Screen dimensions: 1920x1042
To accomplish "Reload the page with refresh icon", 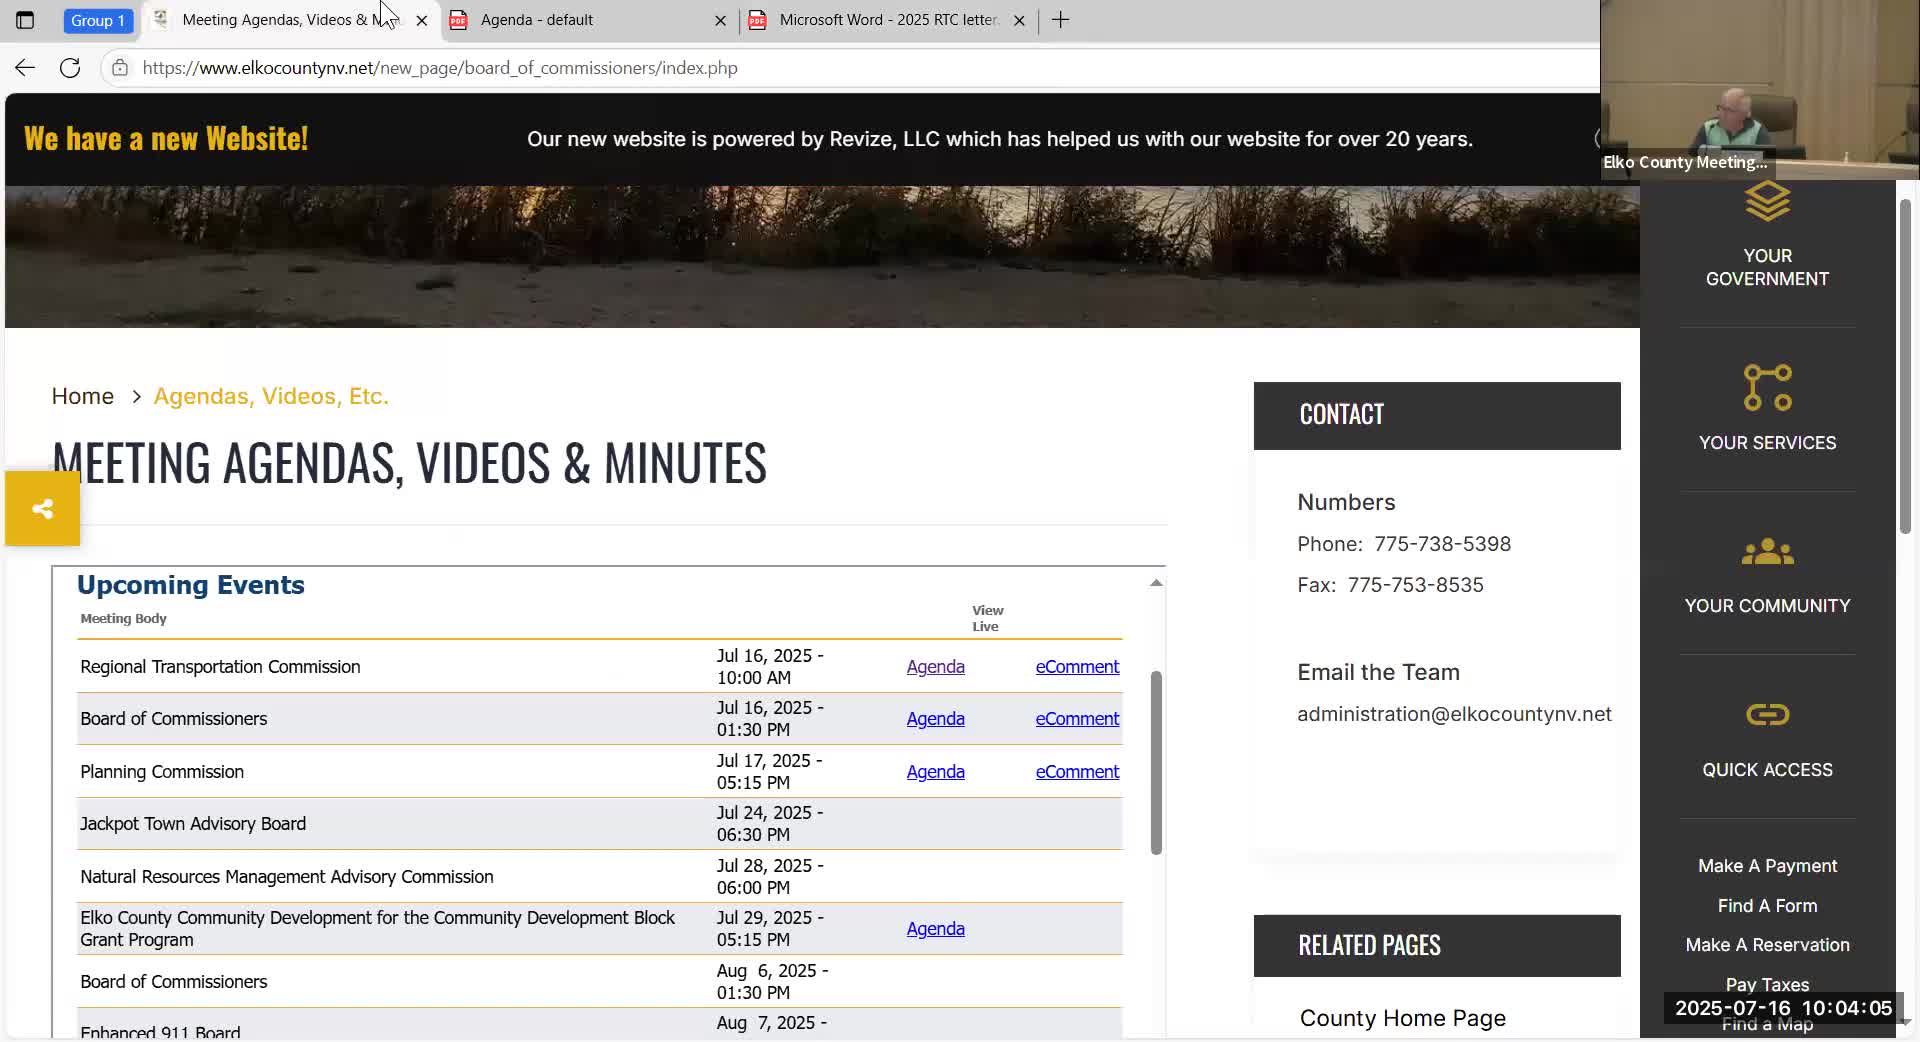I will coord(70,68).
